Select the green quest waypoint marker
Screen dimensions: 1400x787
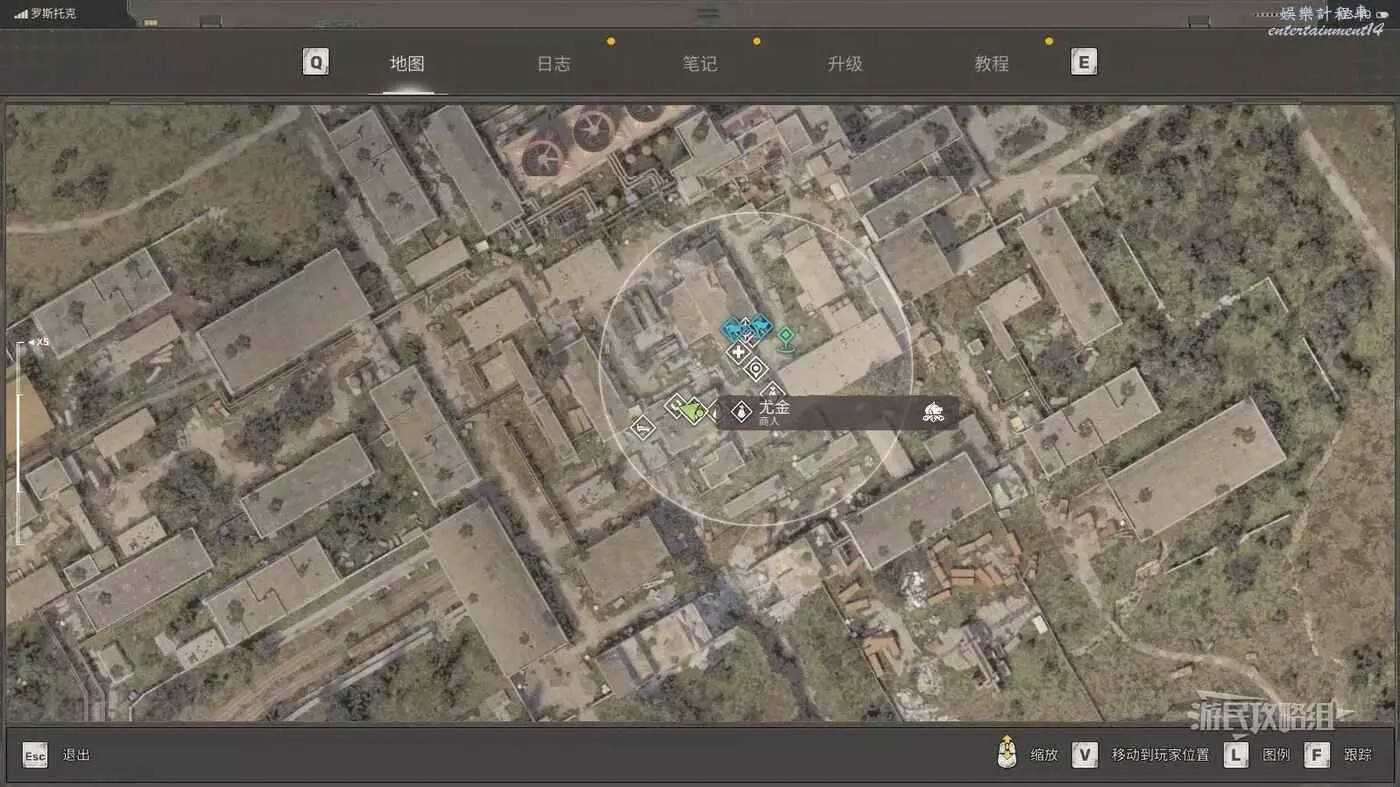tap(786, 336)
